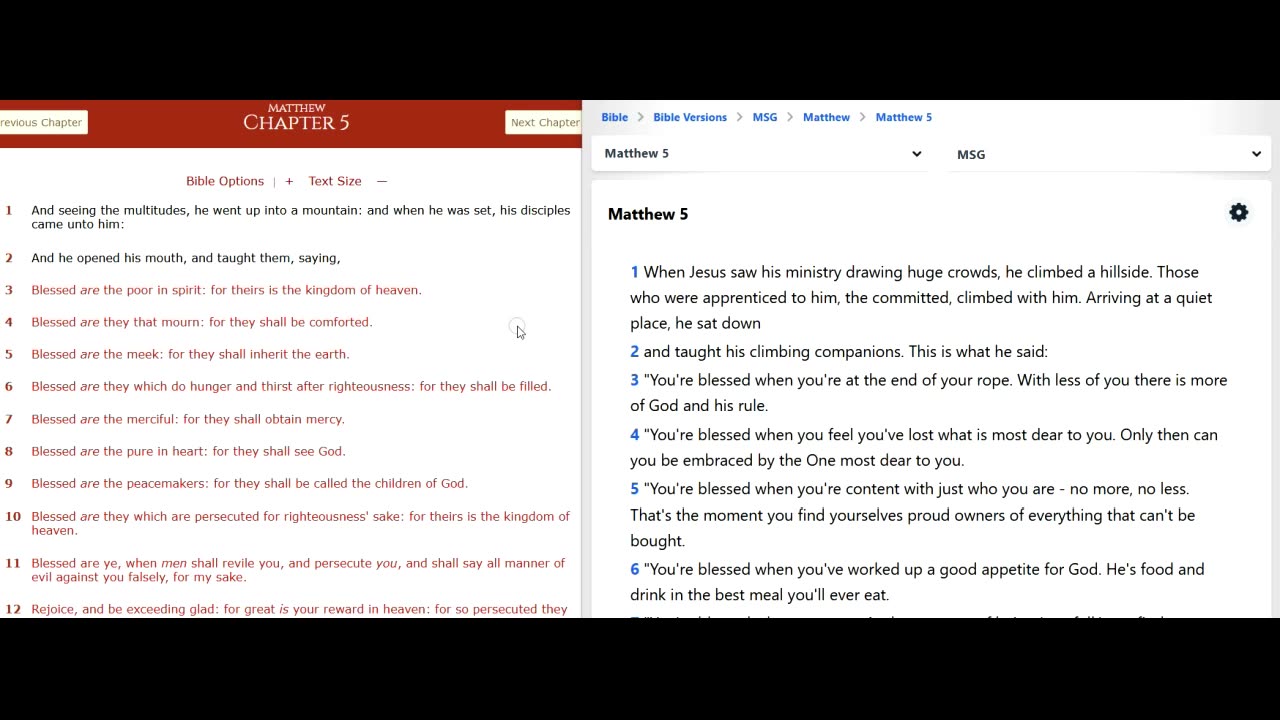Open the Matthew breadcrumb link
The height and width of the screenshot is (720, 1280).
pyautogui.click(x=826, y=117)
